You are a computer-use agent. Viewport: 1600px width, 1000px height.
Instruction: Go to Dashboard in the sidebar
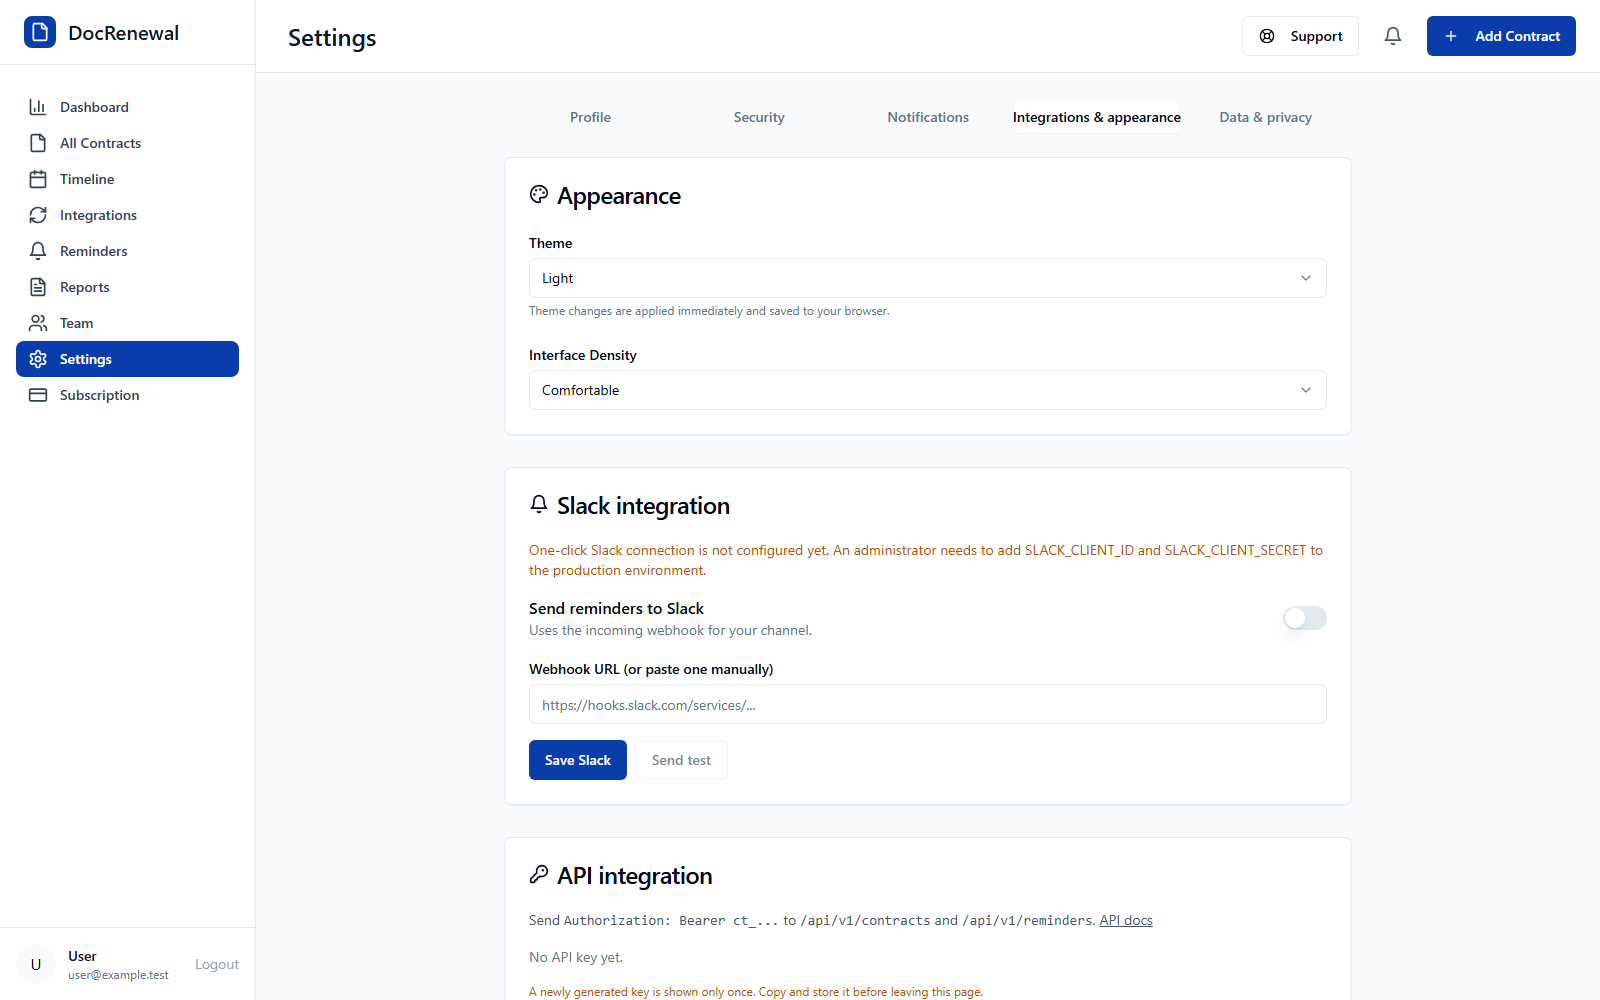coord(127,107)
